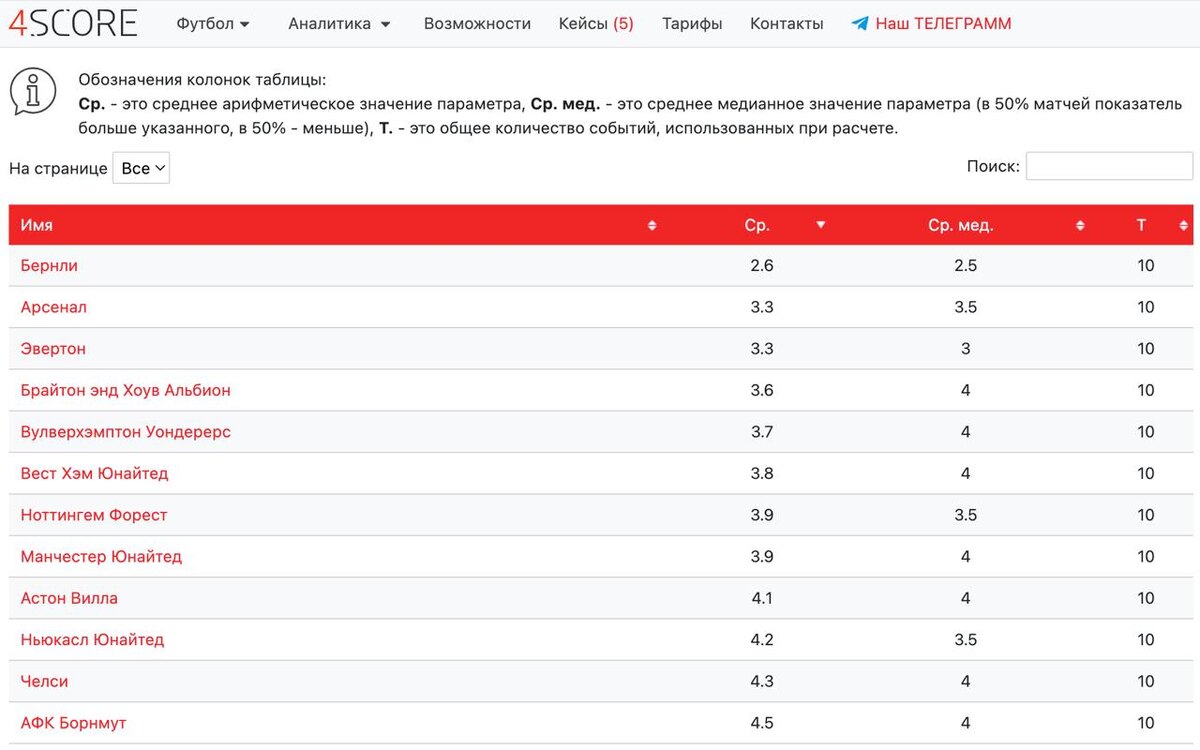This screenshot has width=1200, height=750.
Task: Expand the Футбол dropdown menu
Action: (x=213, y=23)
